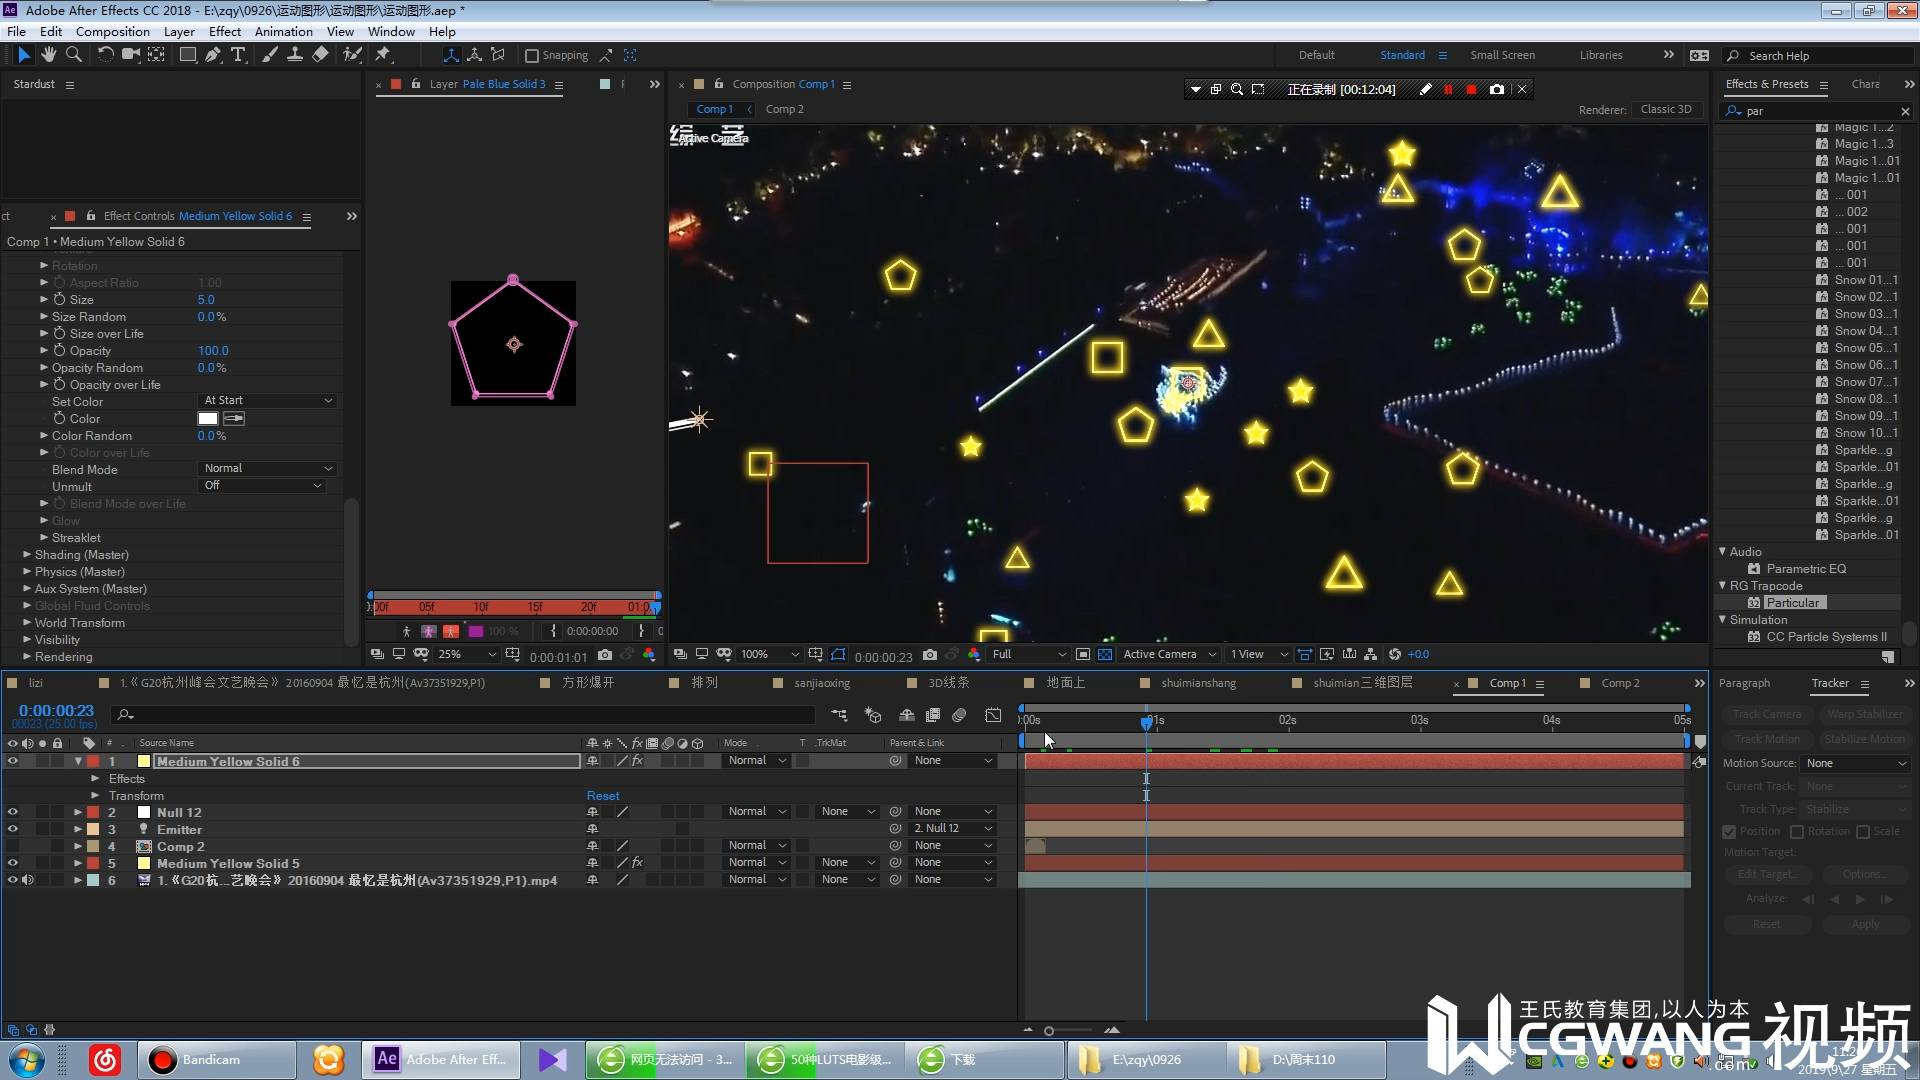Click the Composition Mini-Flowchart icon in timeline

click(839, 715)
